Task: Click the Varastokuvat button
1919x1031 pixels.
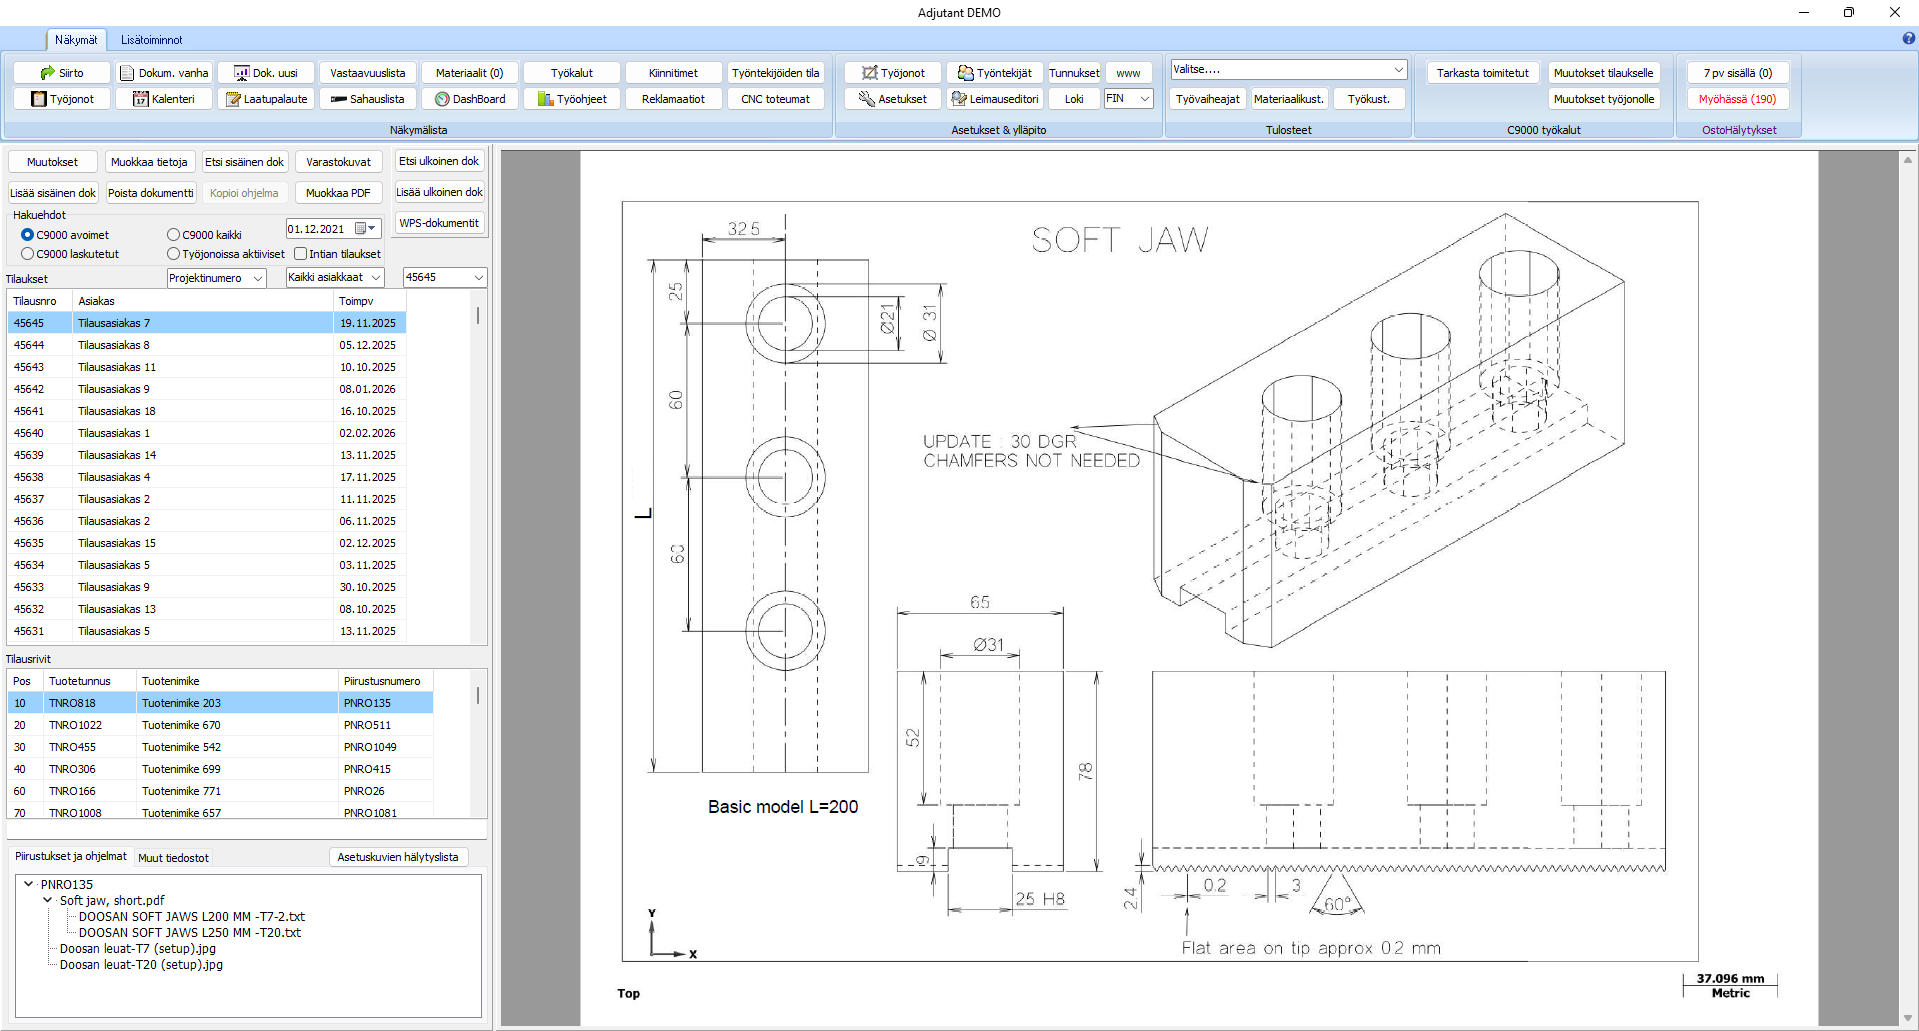Action: pyautogui.click(x=338, y=162)
